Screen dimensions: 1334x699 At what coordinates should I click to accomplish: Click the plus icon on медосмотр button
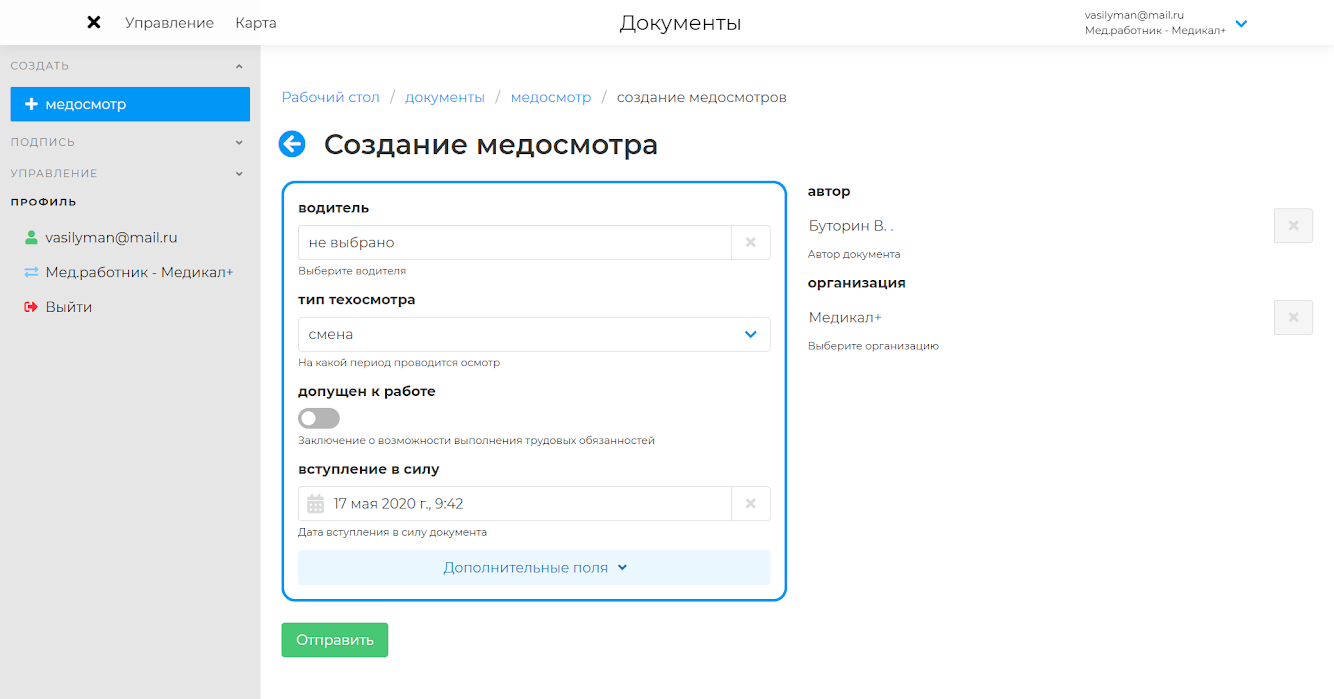pyautogui.click(x=31, y=104)
